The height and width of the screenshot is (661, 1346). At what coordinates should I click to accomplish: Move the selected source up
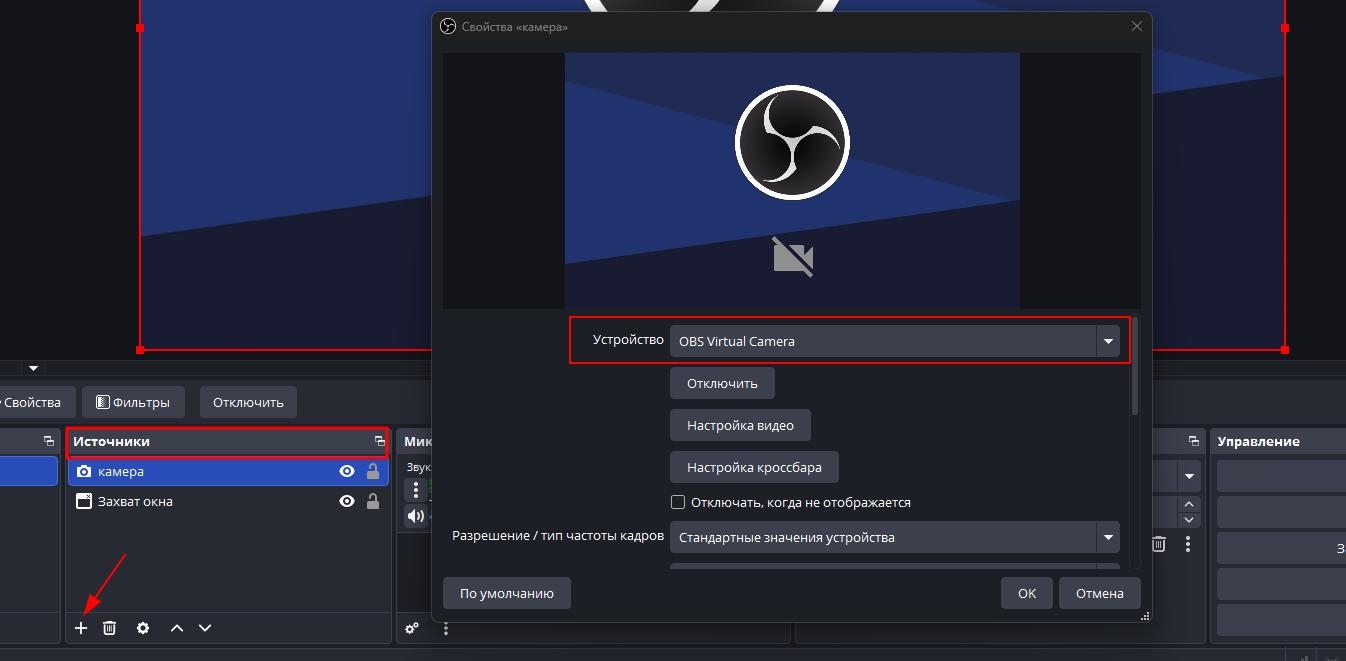click(x=177, y=628)
